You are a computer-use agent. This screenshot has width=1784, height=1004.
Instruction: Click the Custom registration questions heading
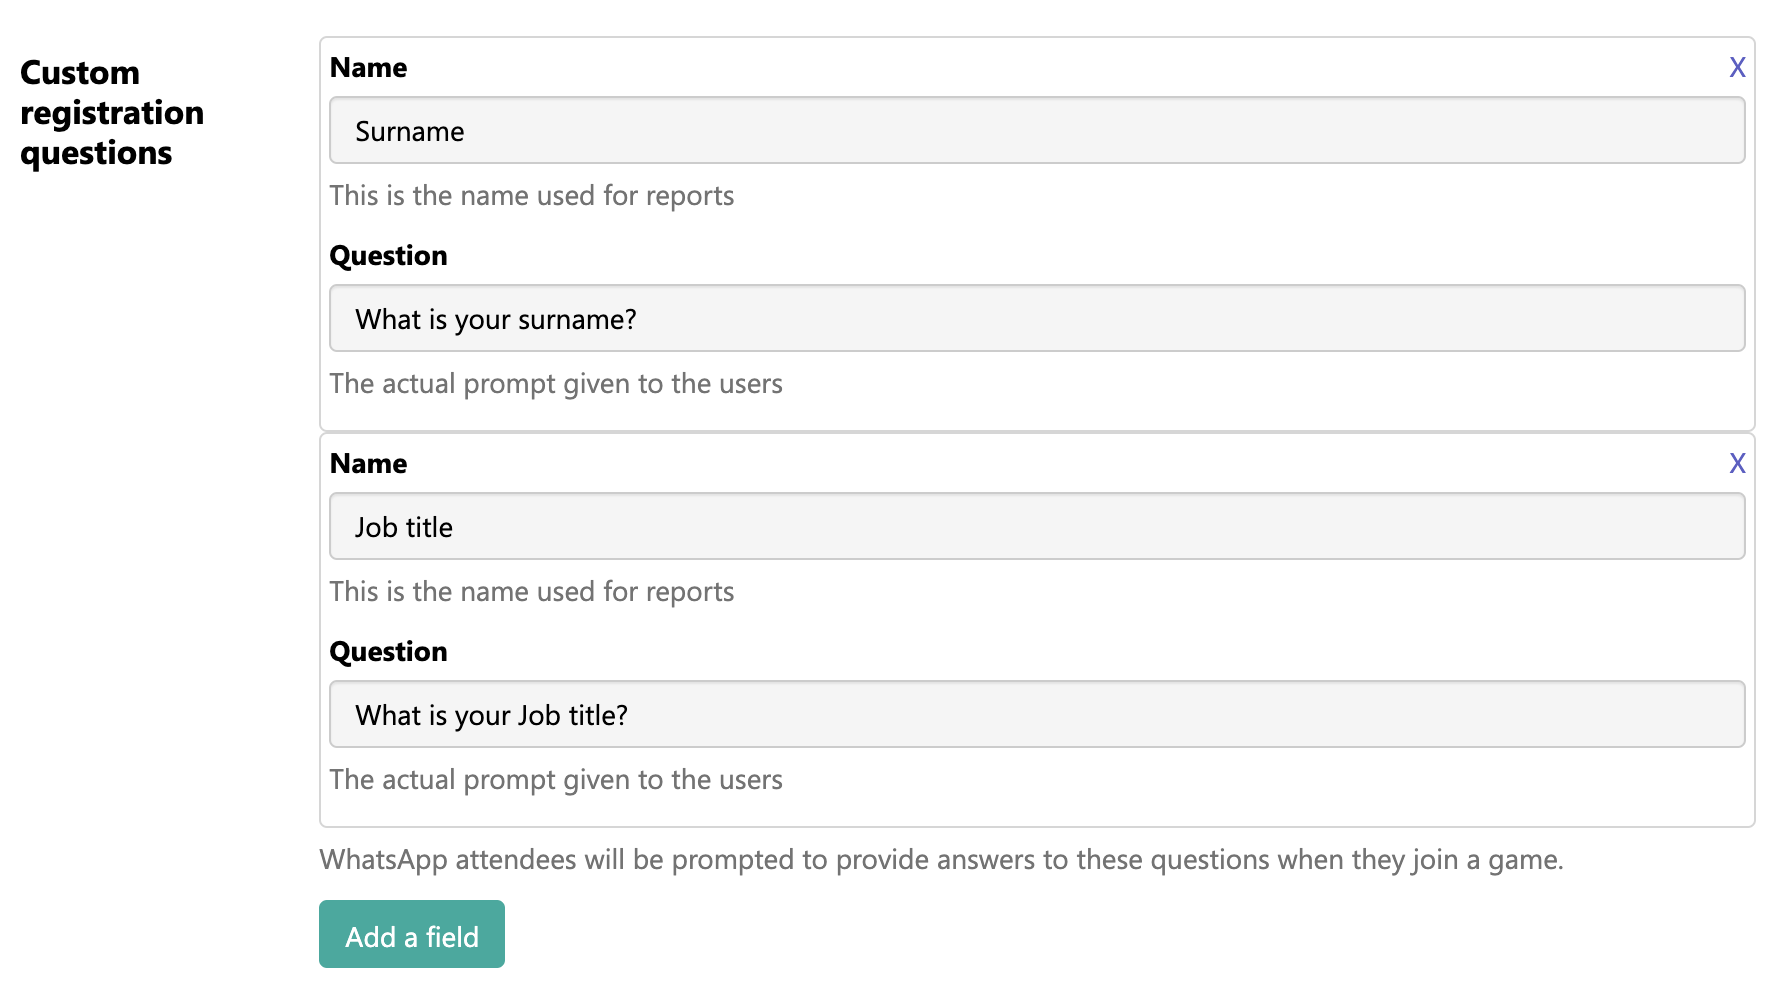point(112,113)
